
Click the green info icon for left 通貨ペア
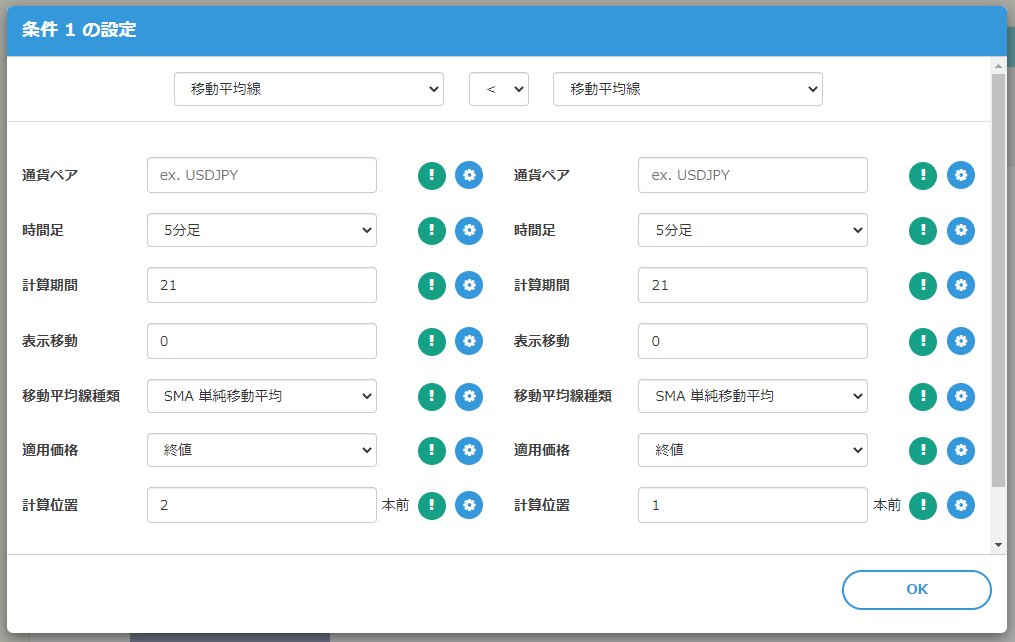pyautogui.click(x=431, y=175)
